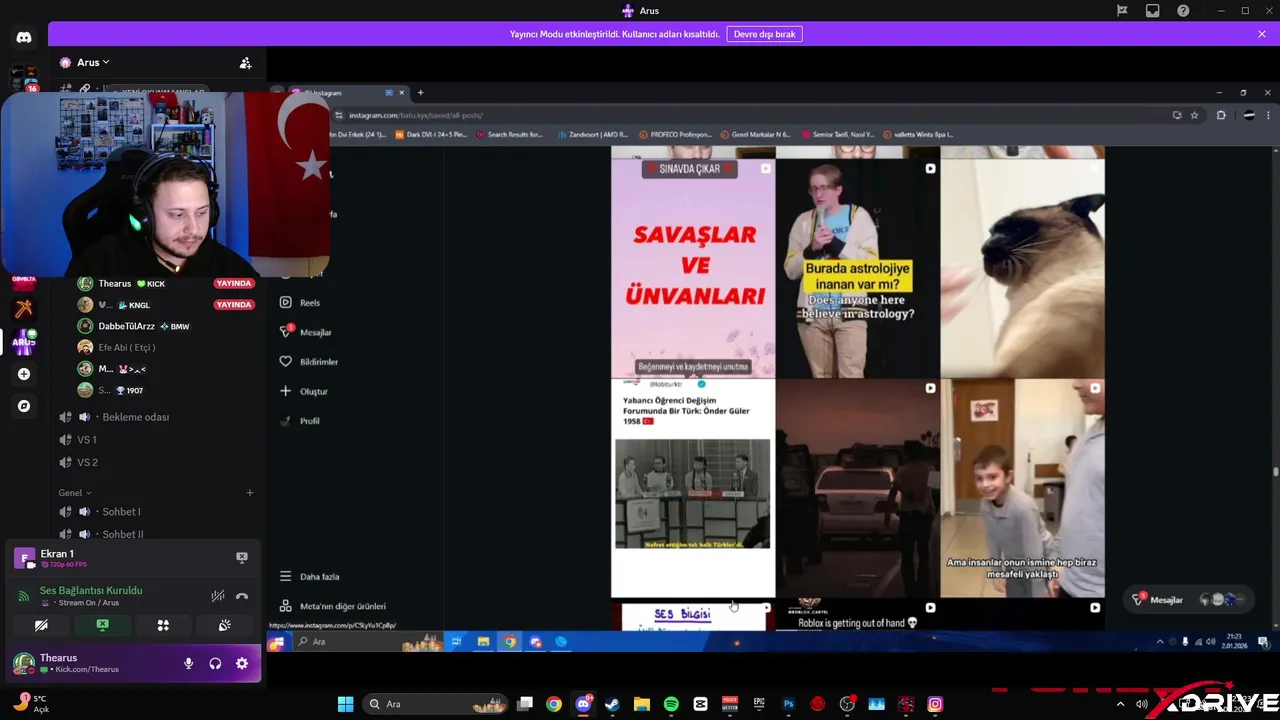Disconnect from voice with phone icon

242,596
